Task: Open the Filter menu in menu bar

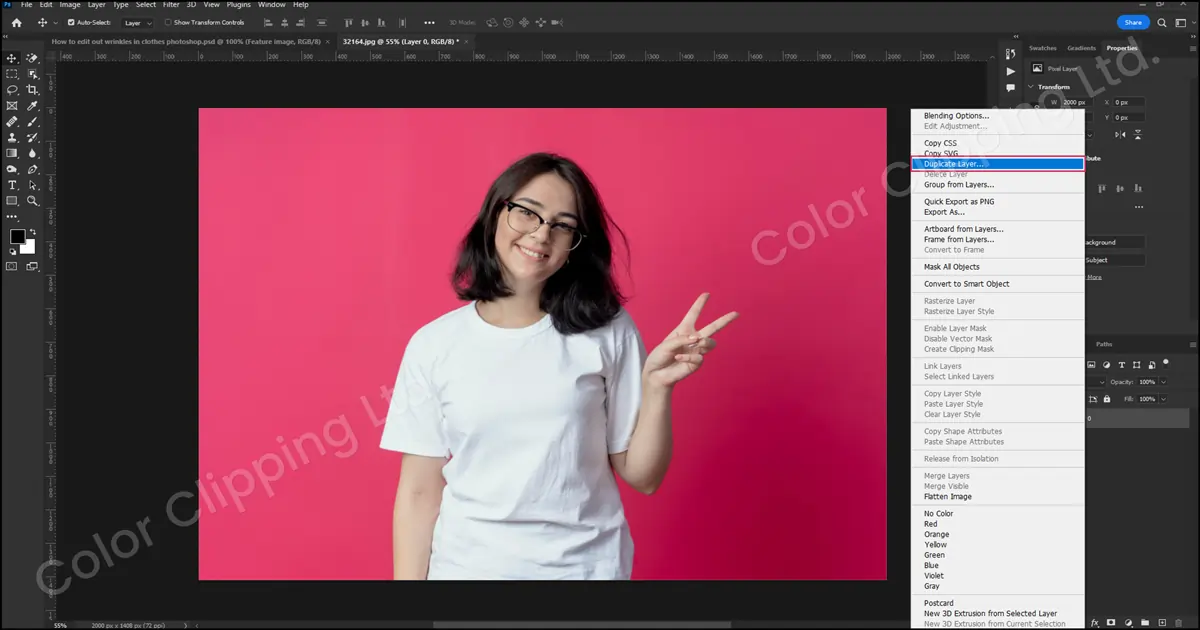Action: click(x=171, y=5)
